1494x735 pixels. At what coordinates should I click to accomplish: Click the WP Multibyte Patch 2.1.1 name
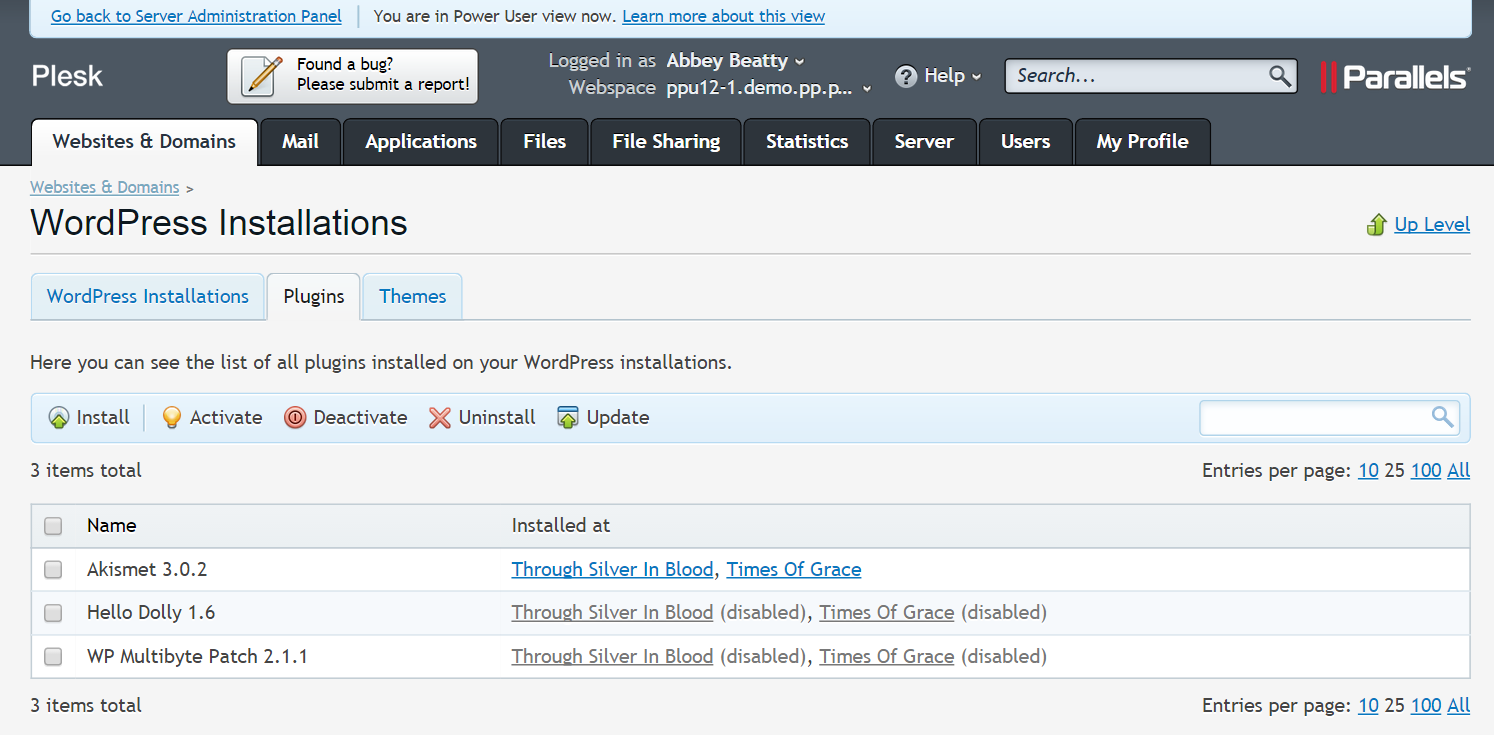point(197,657)
